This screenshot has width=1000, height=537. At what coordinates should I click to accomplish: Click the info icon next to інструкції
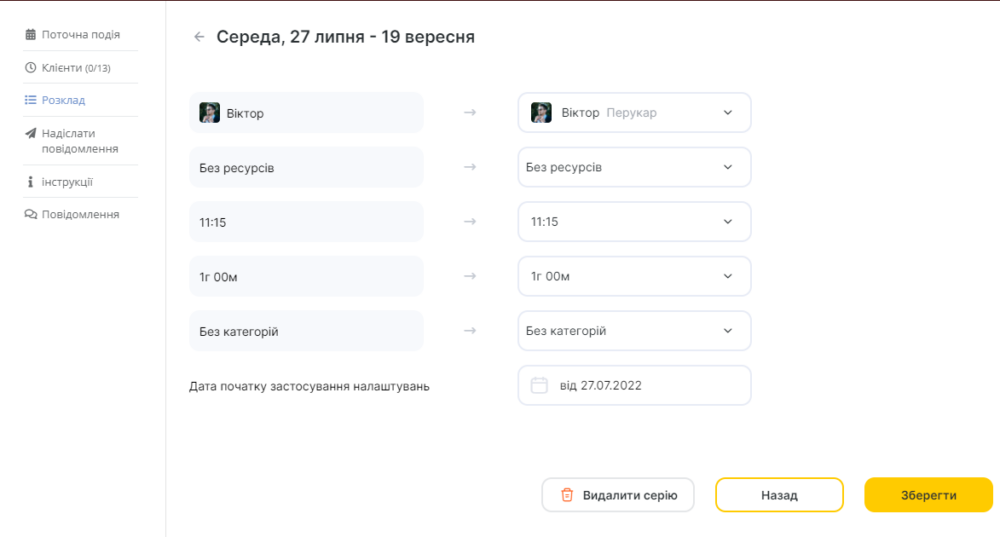30,182
